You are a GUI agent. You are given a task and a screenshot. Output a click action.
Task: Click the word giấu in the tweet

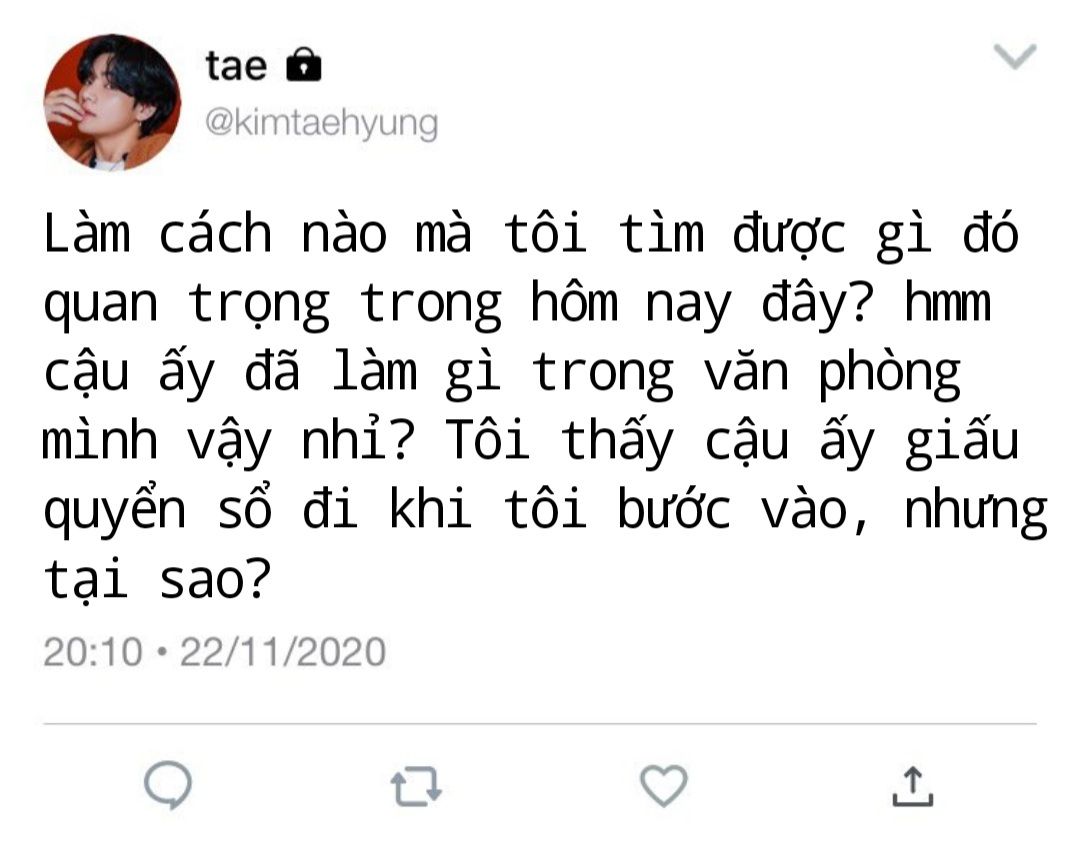pyautogui.click(x=962, y=442)
